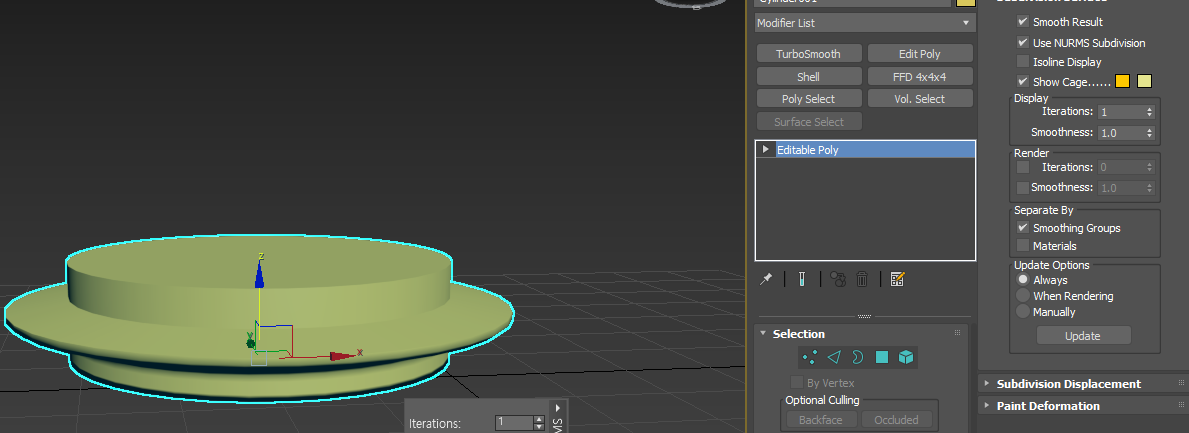
Task: Click the Backface culling button
Action: pos(820,420)
